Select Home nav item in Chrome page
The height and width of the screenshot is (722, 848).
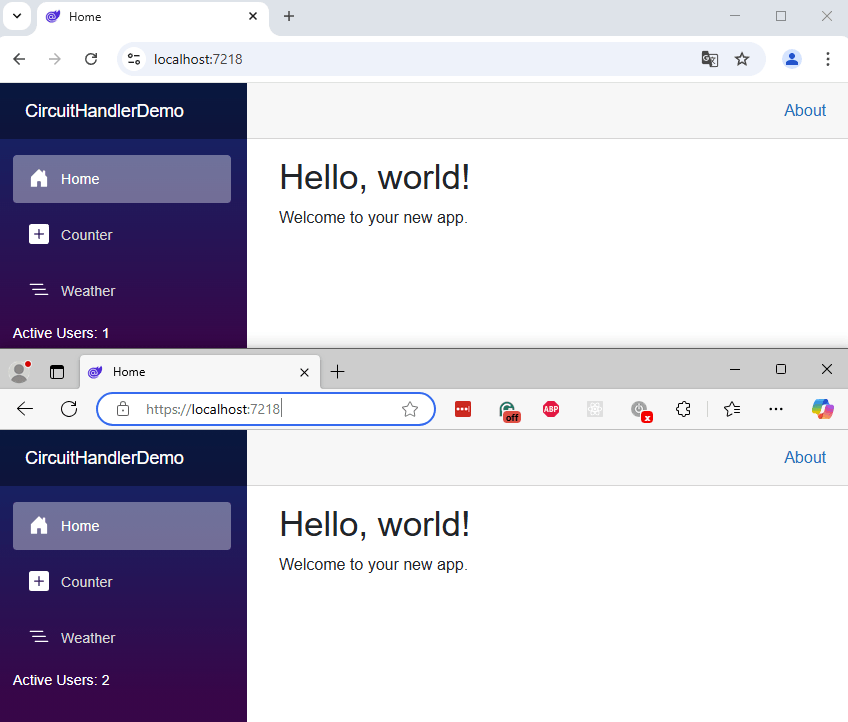pyautogui.click(x=122, y=179)
